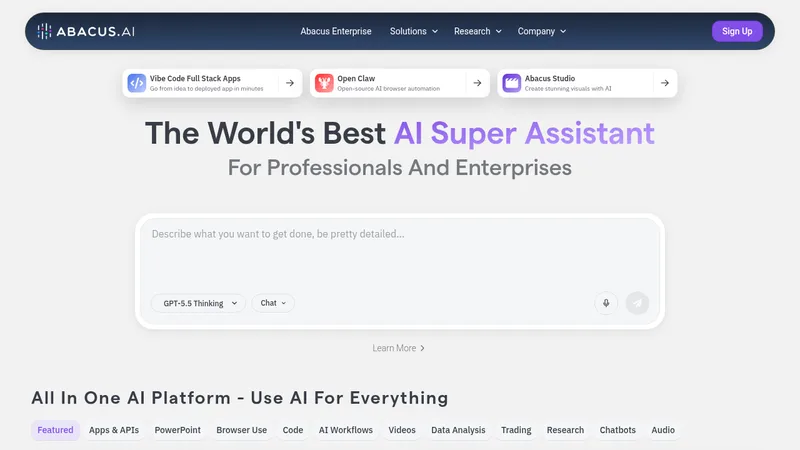This screenshot has width=800, height=450.
Task: Click the Sign Up button
Action: pyautogui.click(x=737, y=31)
